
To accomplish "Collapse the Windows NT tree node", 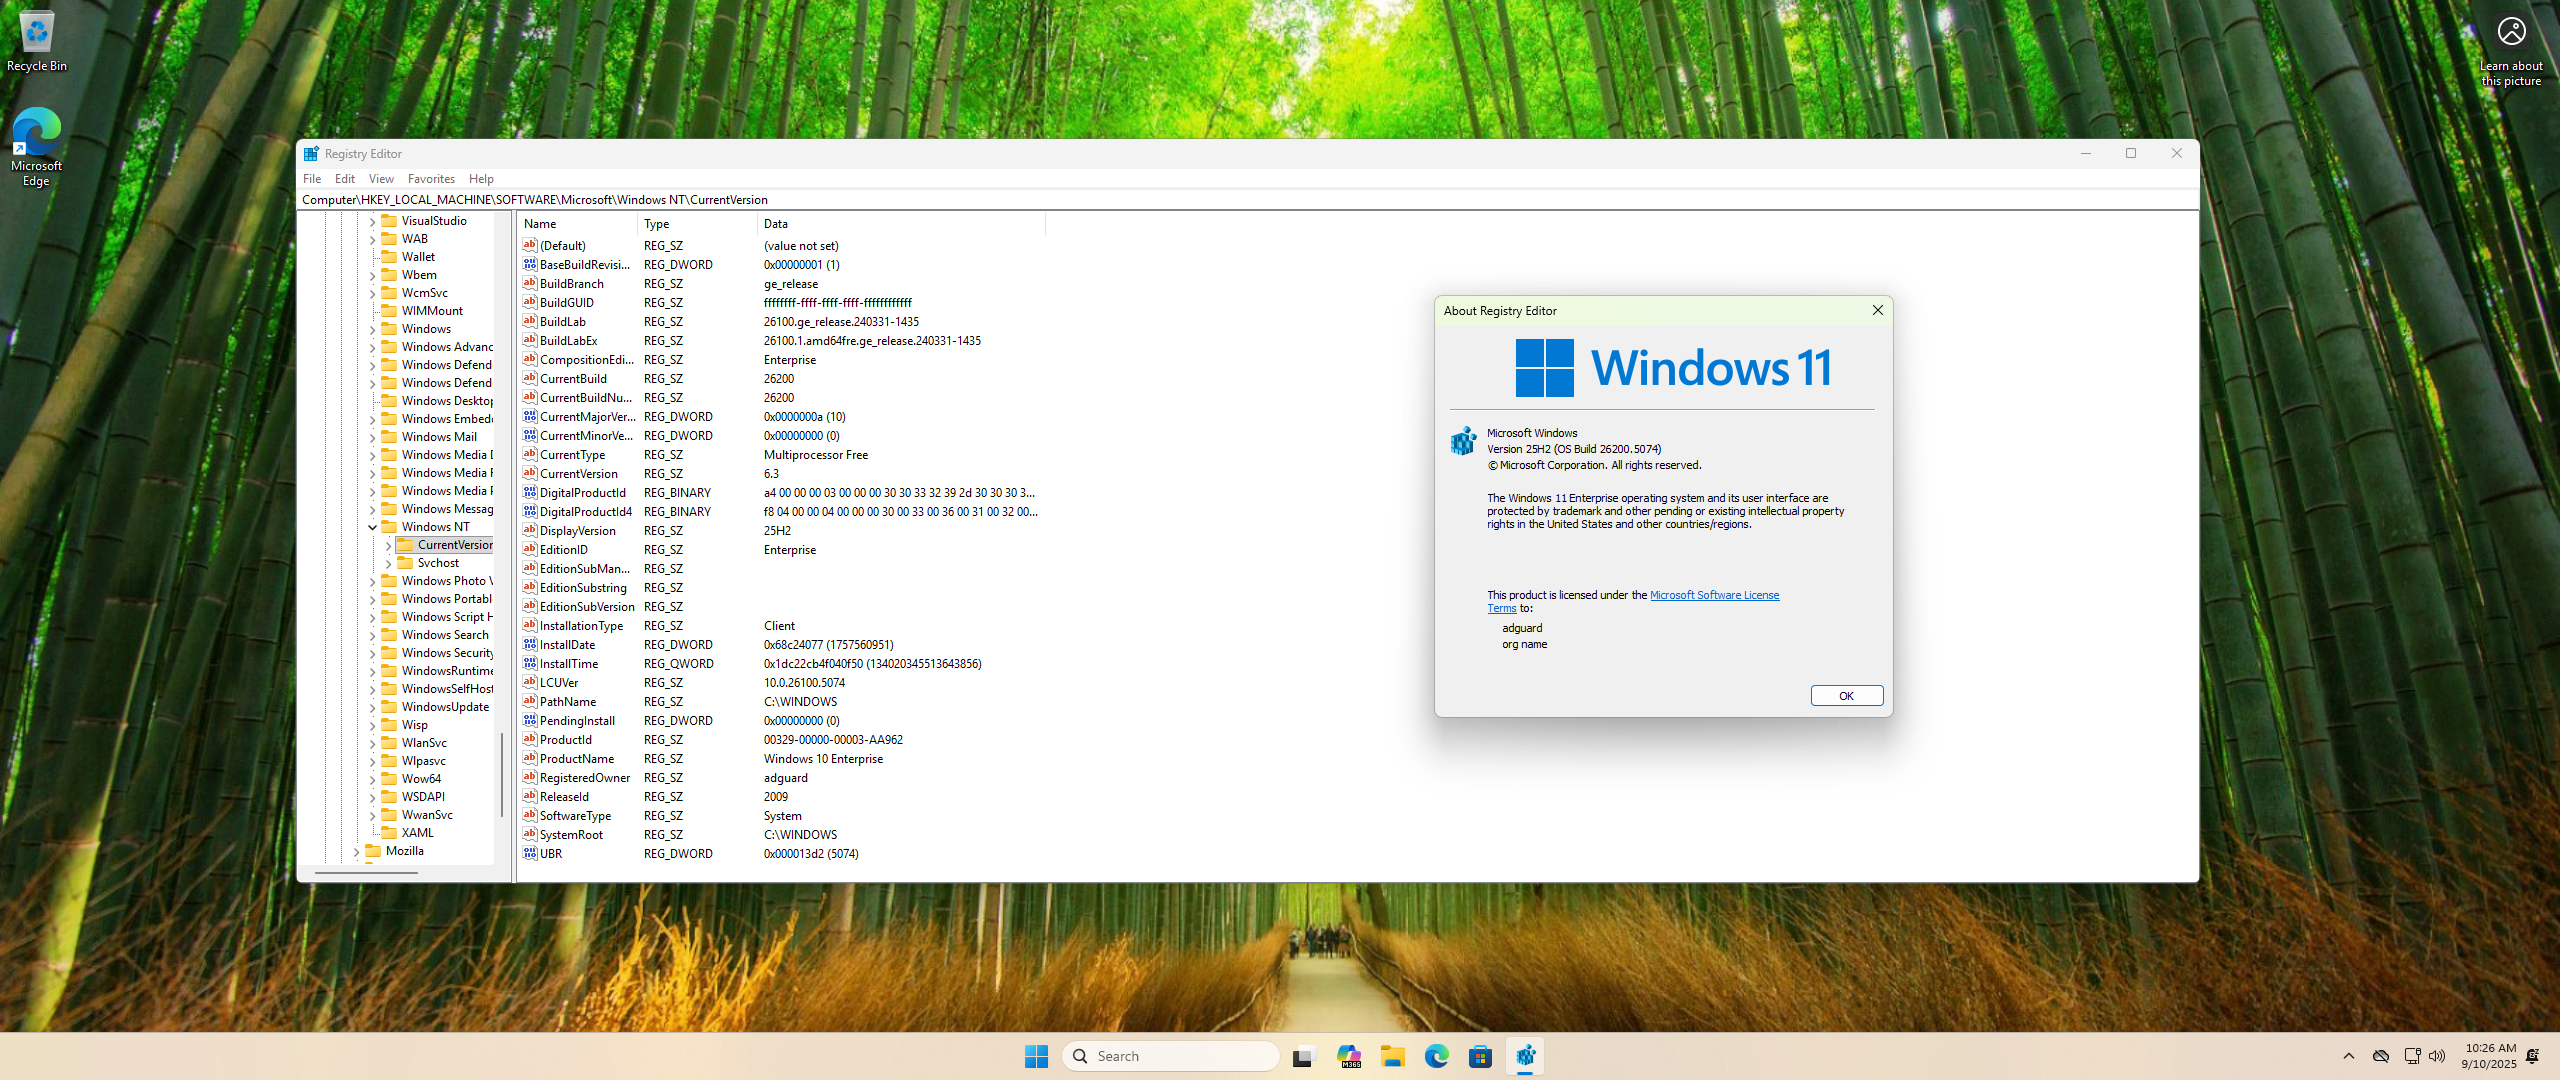I will (x=373, y=527).
